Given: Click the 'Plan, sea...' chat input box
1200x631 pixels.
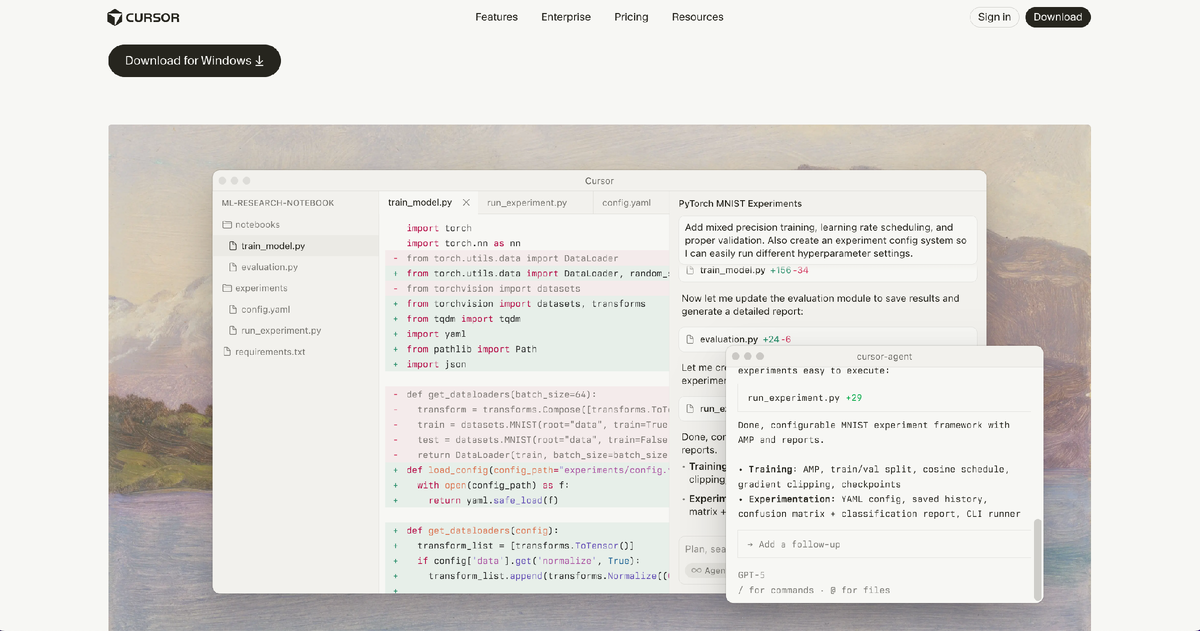Looking at the screenshot, I should point(704,549).
